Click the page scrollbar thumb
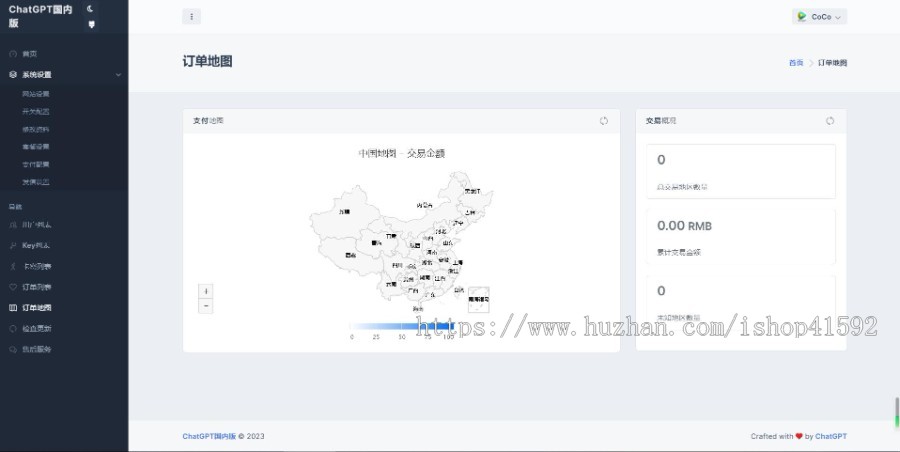The height and width of the screenshot is (452, 900). (x=897, y=412)
